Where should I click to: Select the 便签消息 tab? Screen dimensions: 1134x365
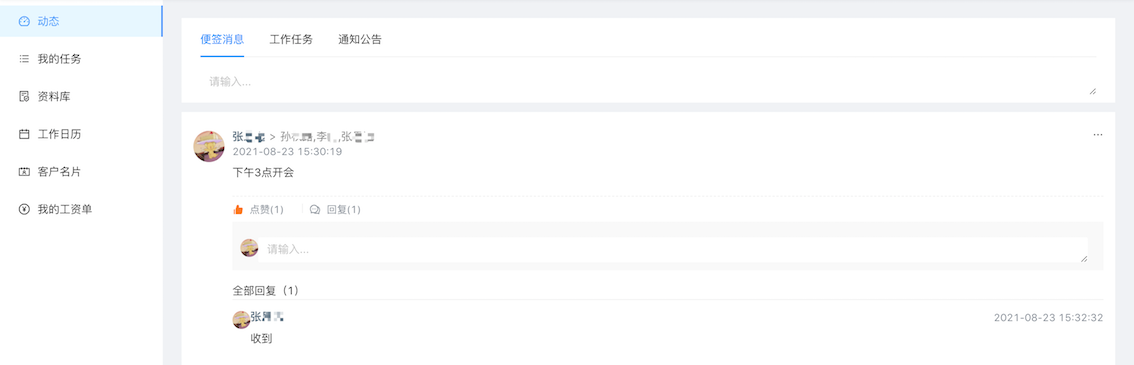(x=222, y=40)
